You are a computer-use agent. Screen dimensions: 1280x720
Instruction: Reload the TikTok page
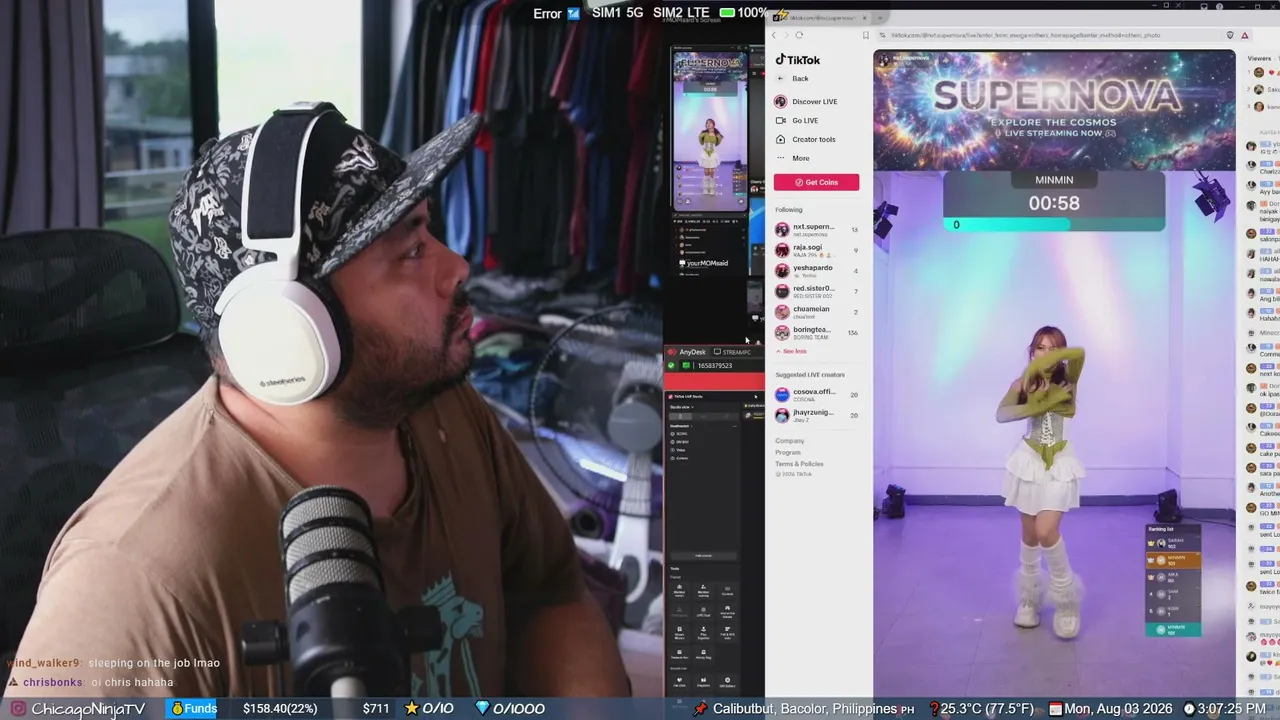pyautogui.click(x=799, y=35)
